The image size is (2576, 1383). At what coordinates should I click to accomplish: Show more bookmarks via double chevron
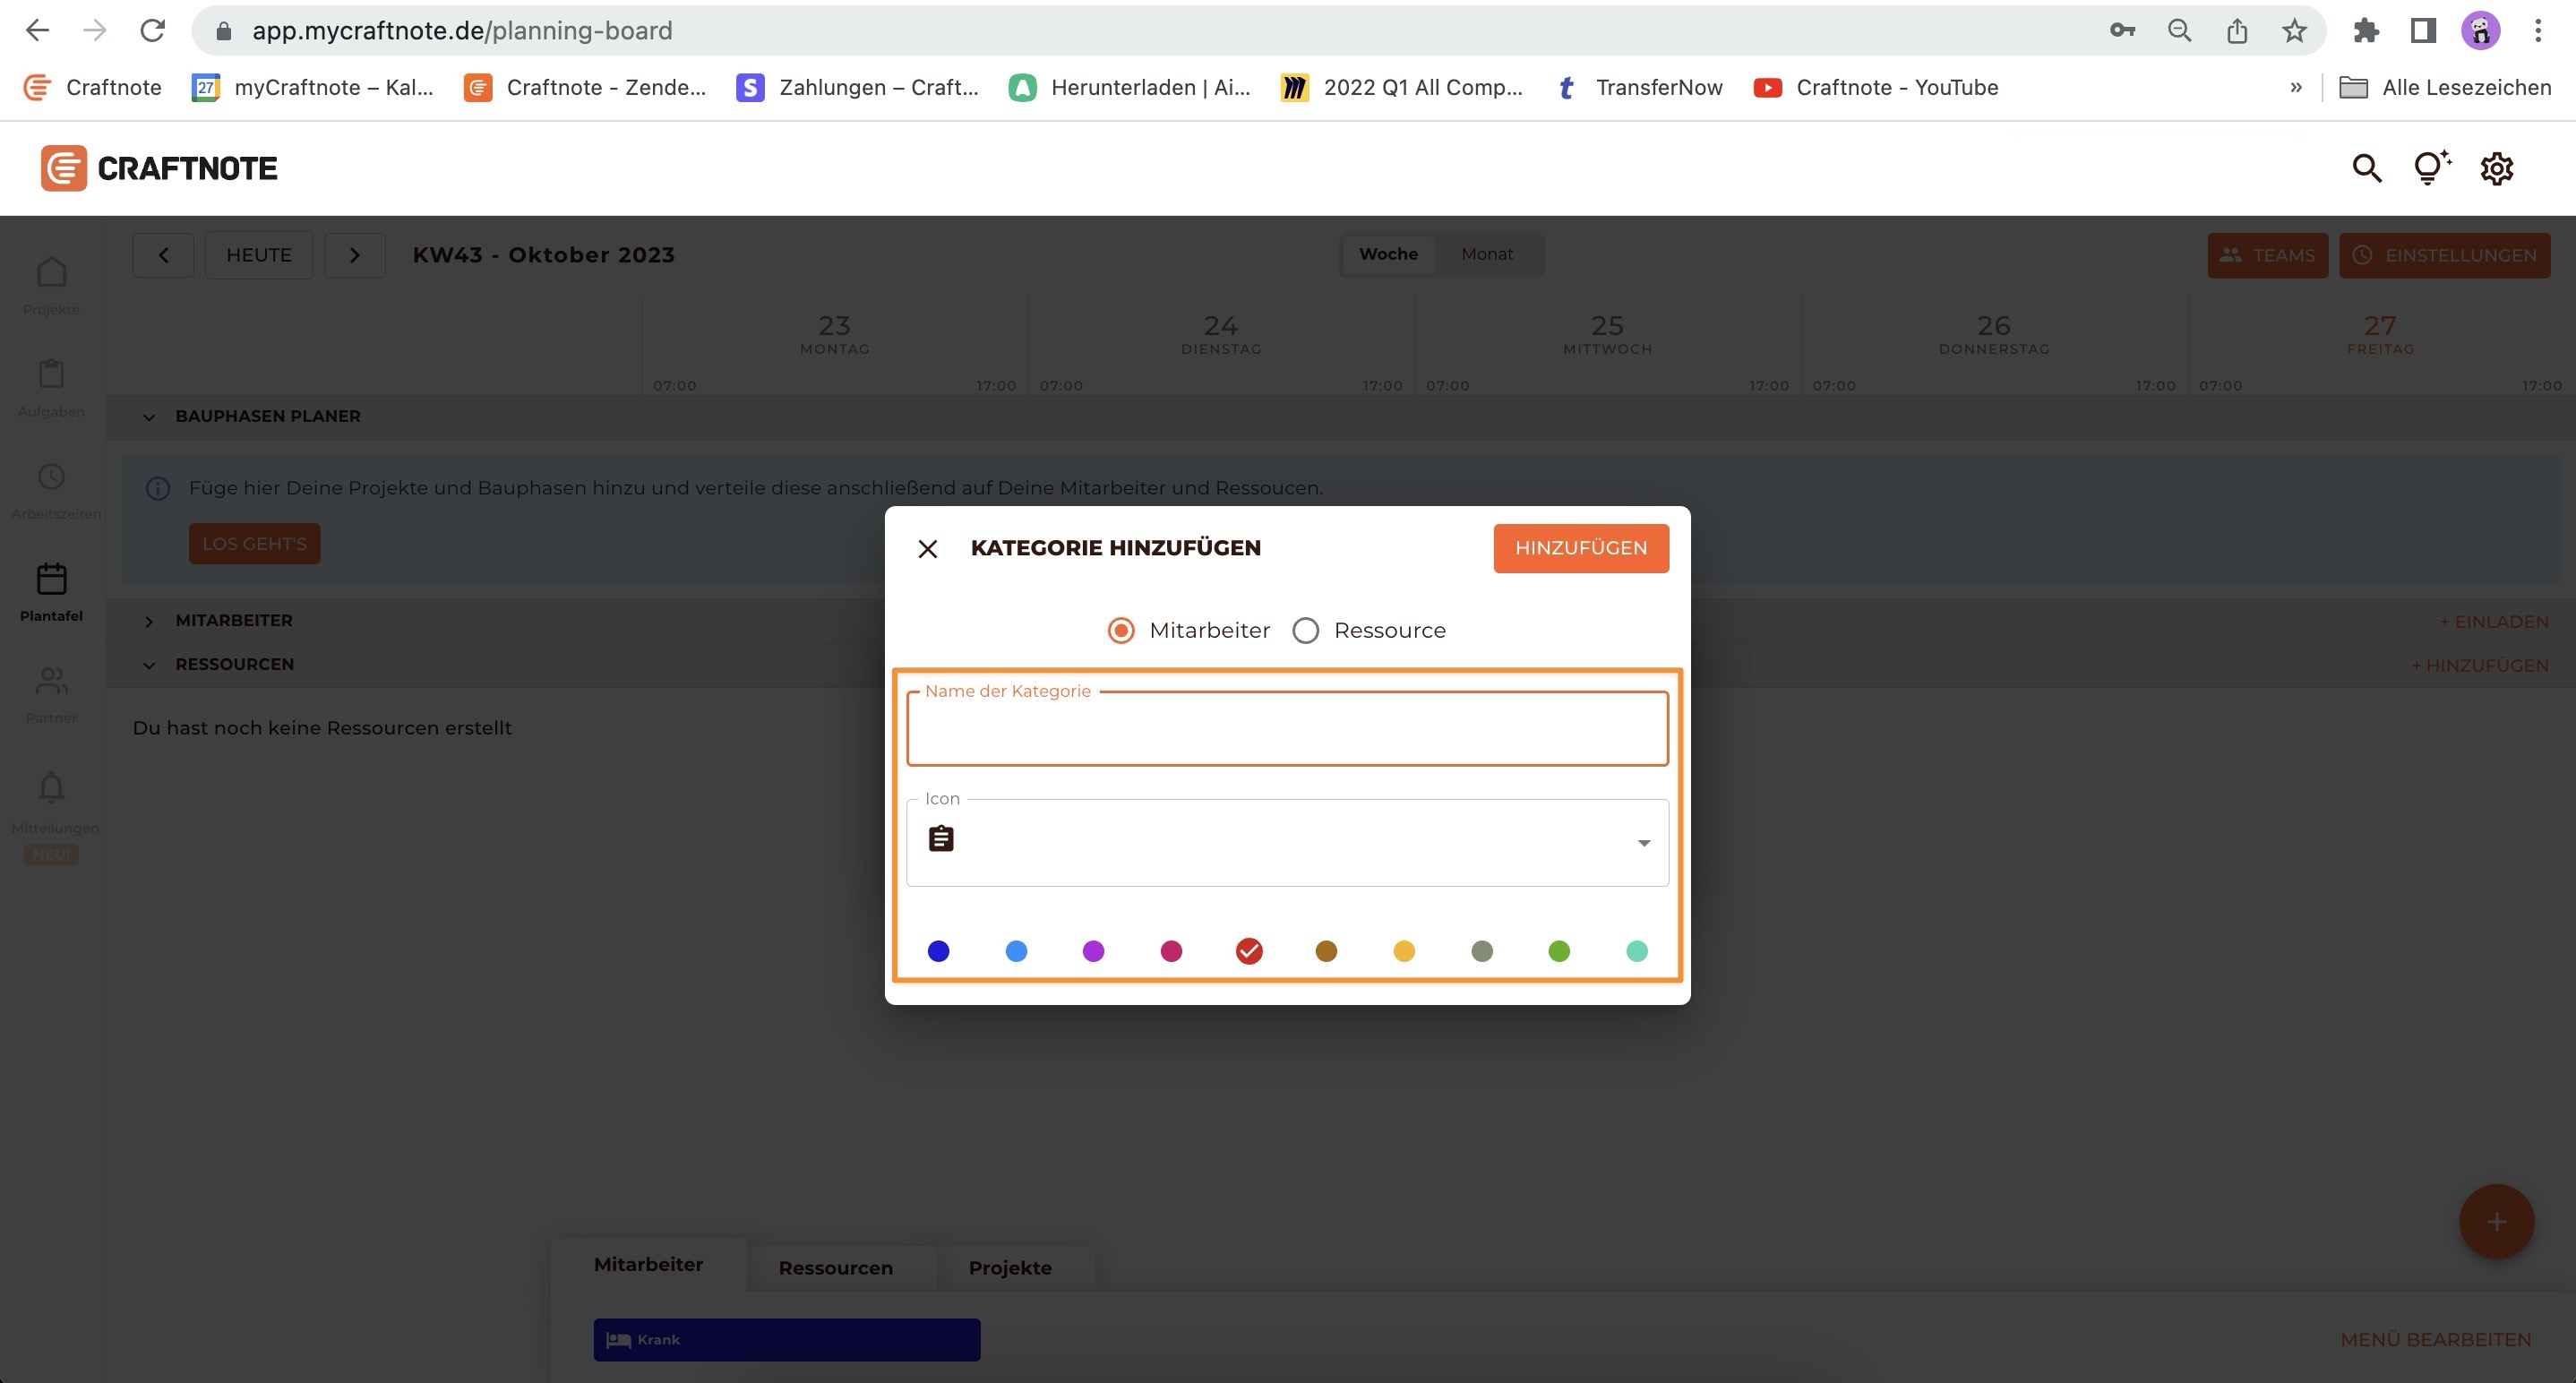(2296, 88)
